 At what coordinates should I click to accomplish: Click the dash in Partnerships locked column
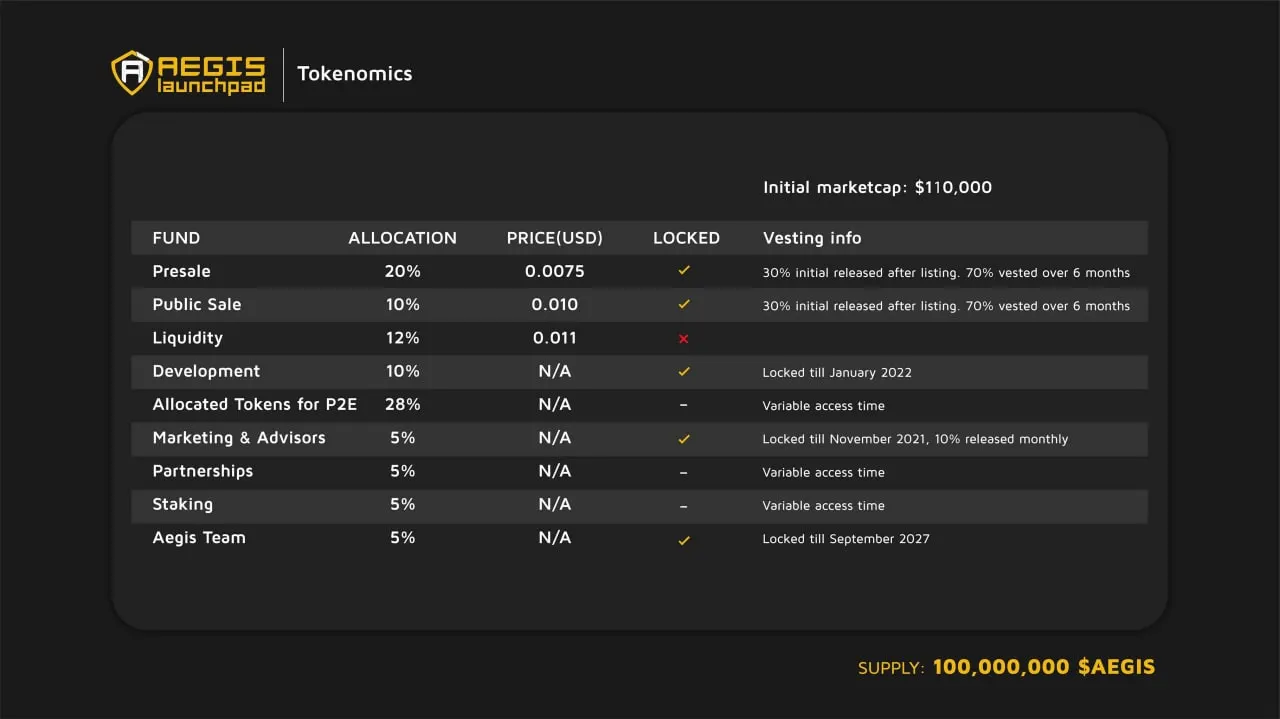tap(684, 472)
